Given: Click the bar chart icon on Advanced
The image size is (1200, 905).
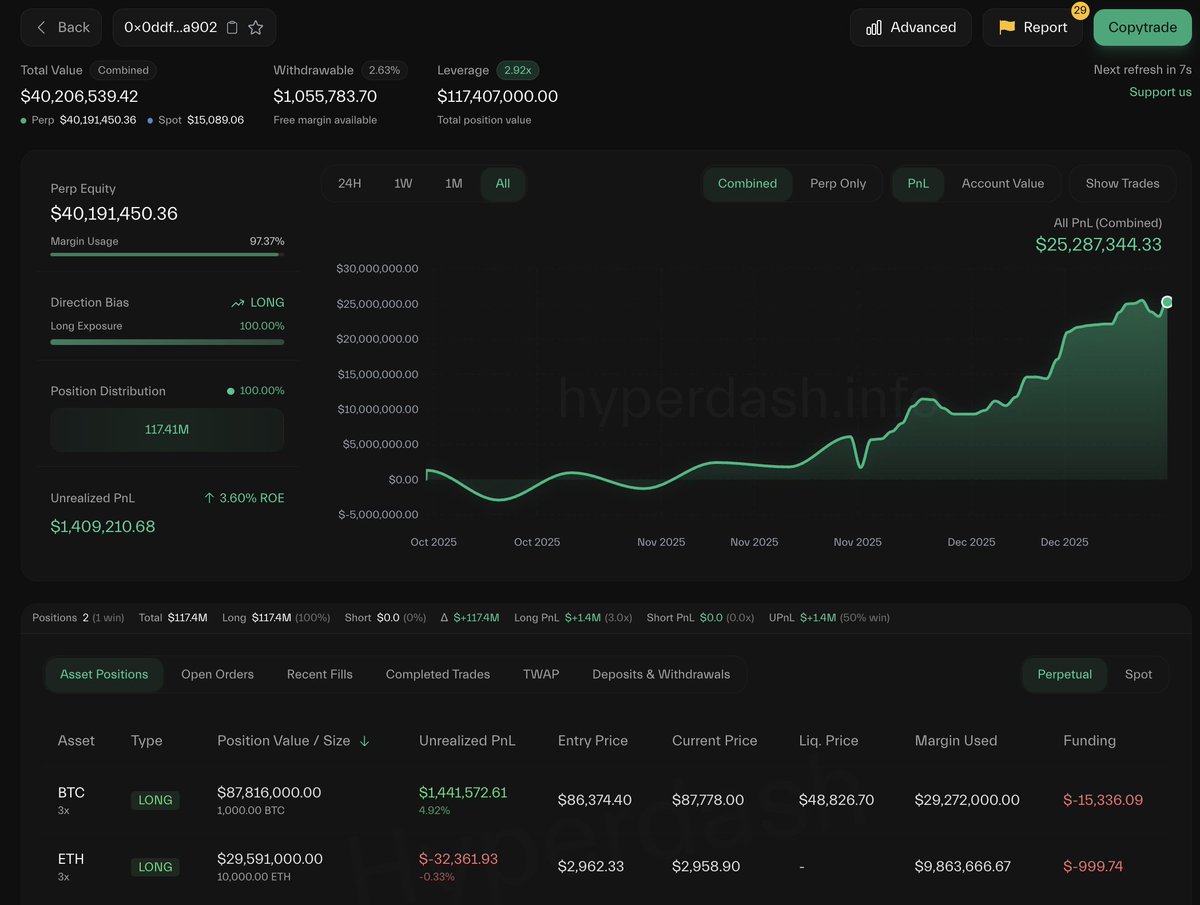Looking at the screenshot, I should tap(873, 27).
